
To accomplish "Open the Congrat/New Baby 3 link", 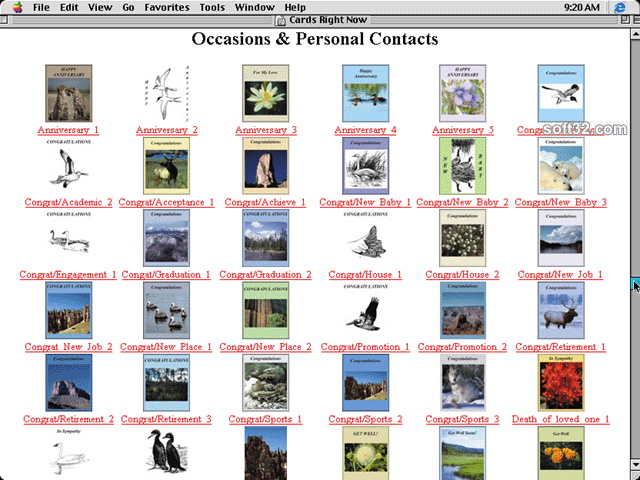I will [x=561, y=202].
